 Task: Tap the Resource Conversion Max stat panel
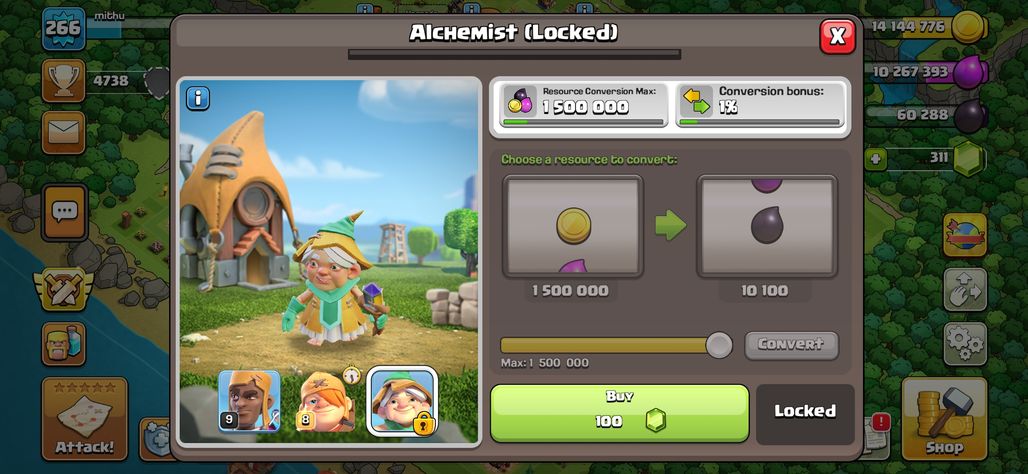pos(583,105)
